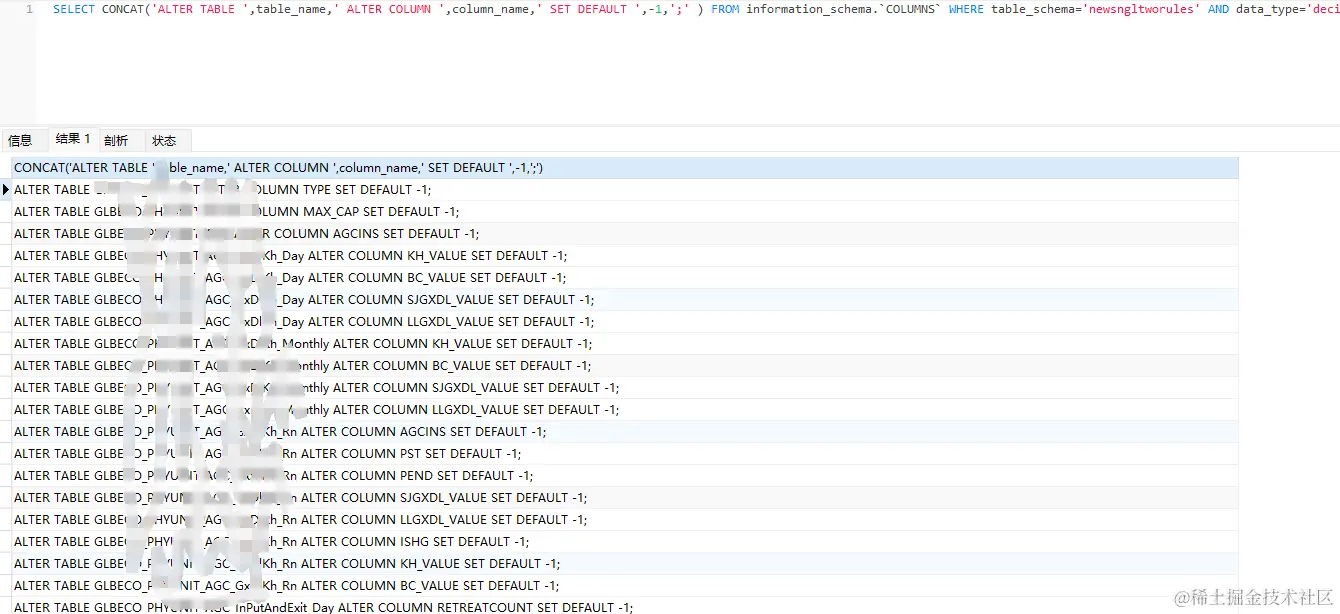
Task: Select the _Day row with SJGXDL_VALUE
Action: tap(625, 300)
